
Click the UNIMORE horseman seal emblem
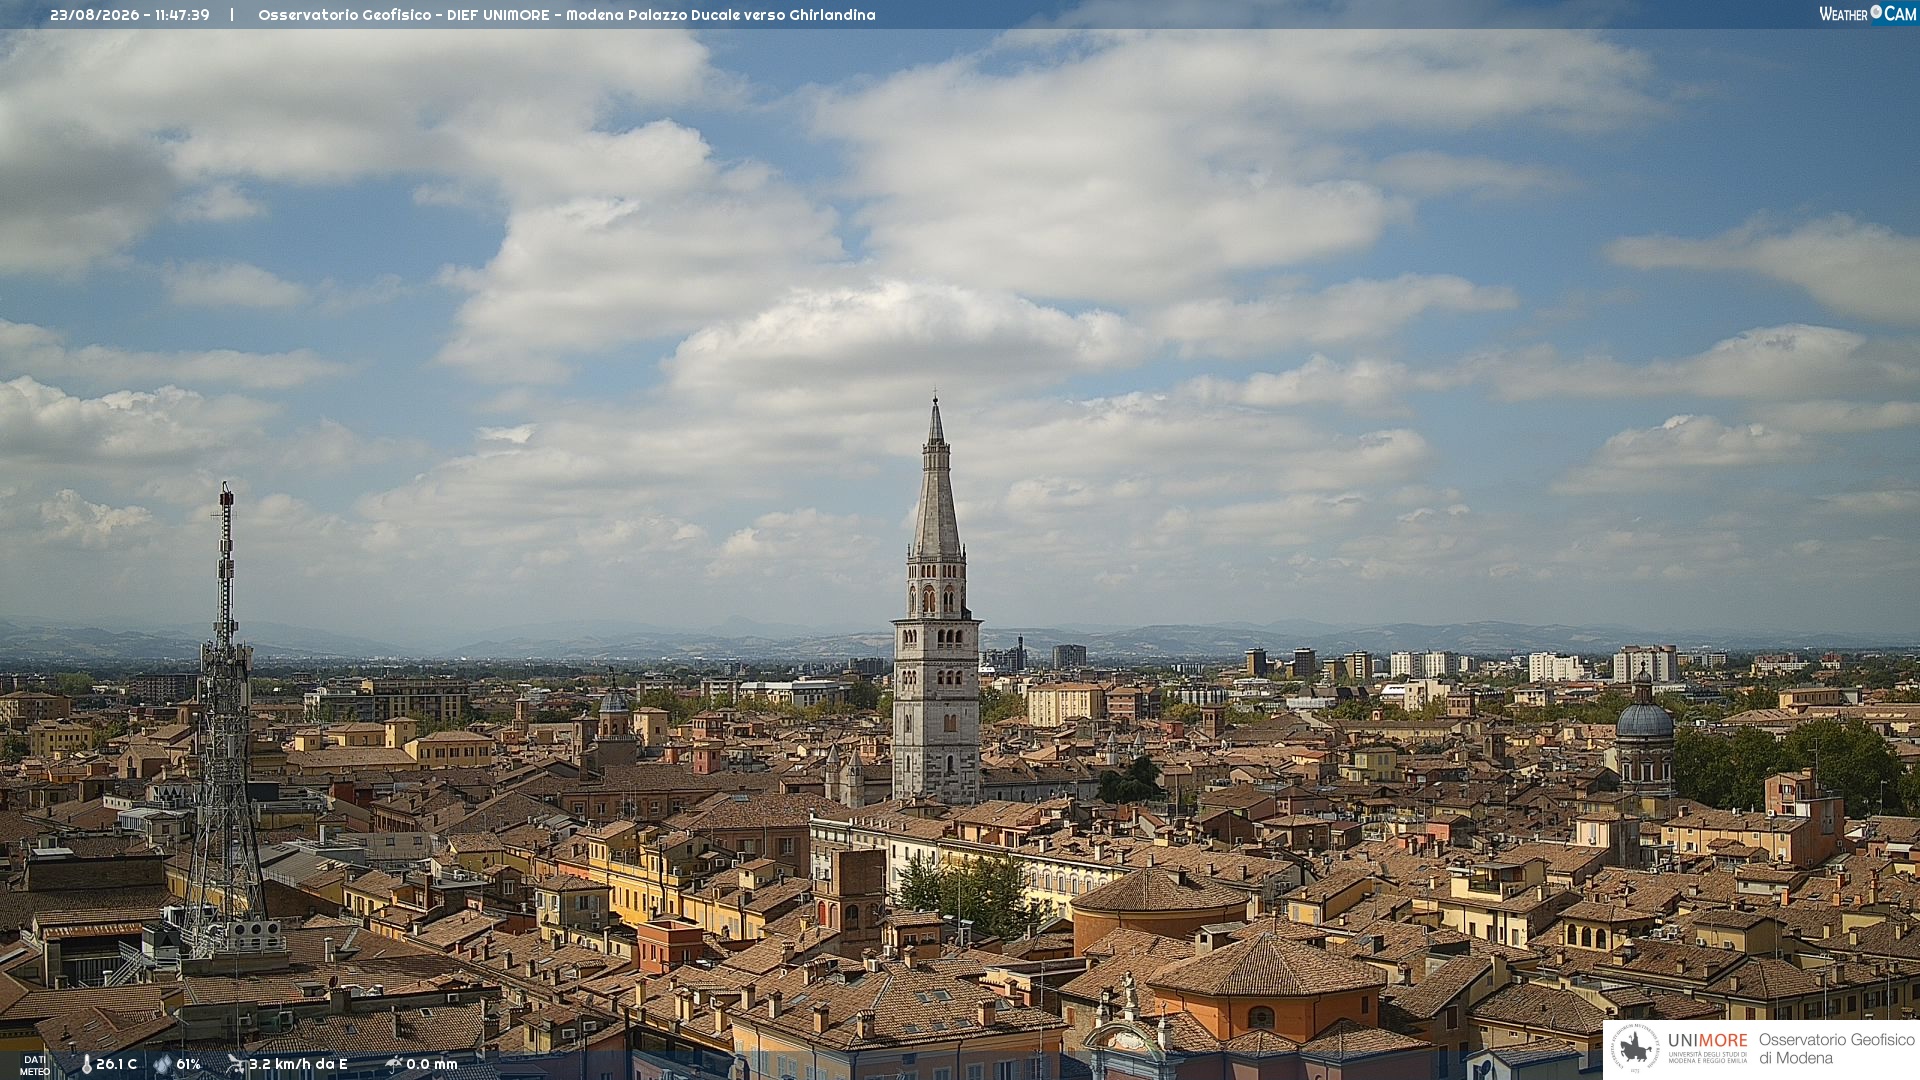[x=1636, y=1048]
